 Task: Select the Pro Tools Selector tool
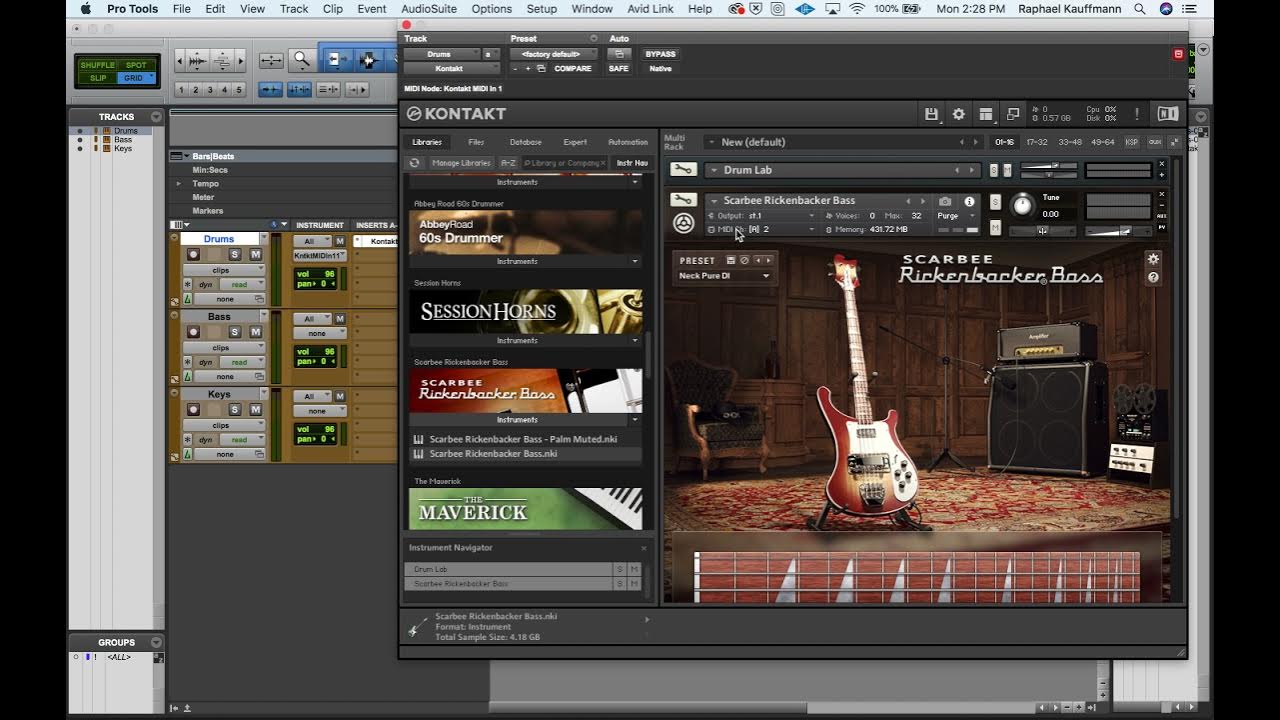point(367,61)
